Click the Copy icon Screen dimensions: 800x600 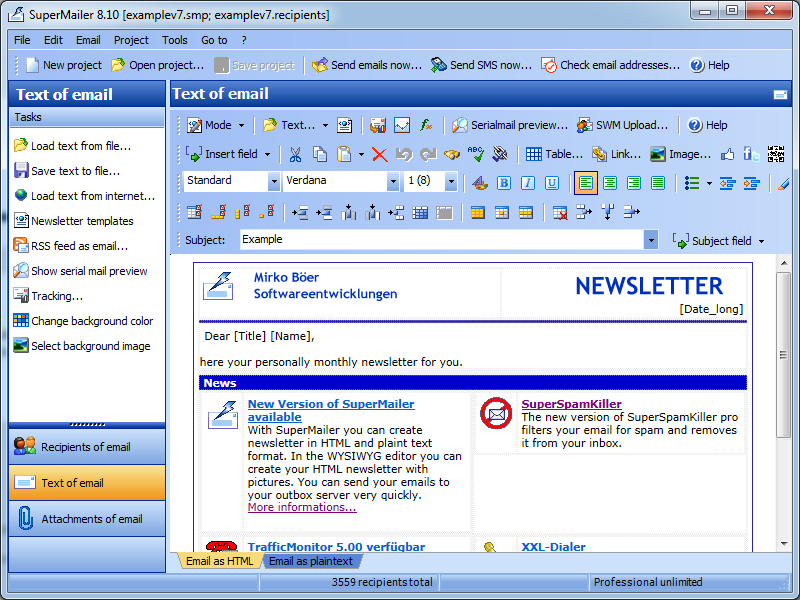(320, 154)
